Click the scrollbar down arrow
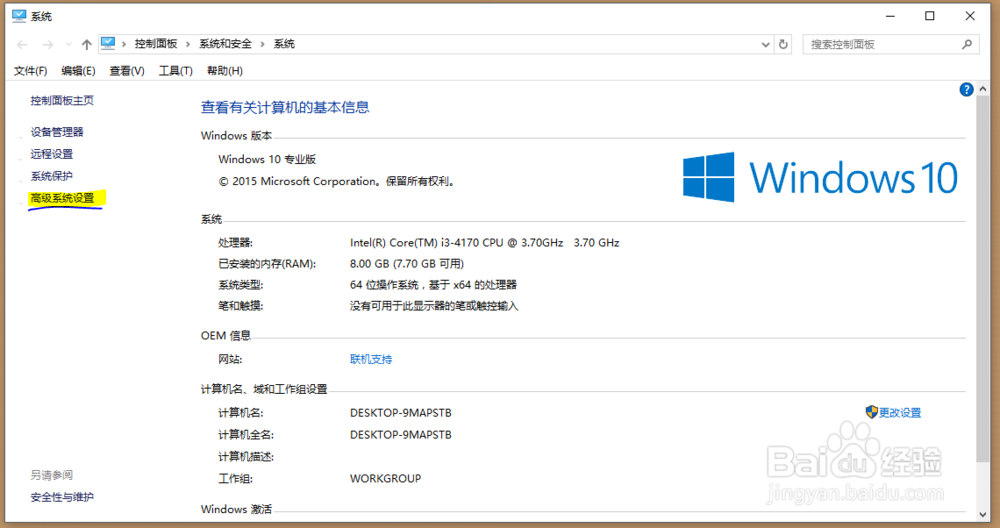This screenshot has width=1000, height=528. pyautogui.click(x=983, y=515)
